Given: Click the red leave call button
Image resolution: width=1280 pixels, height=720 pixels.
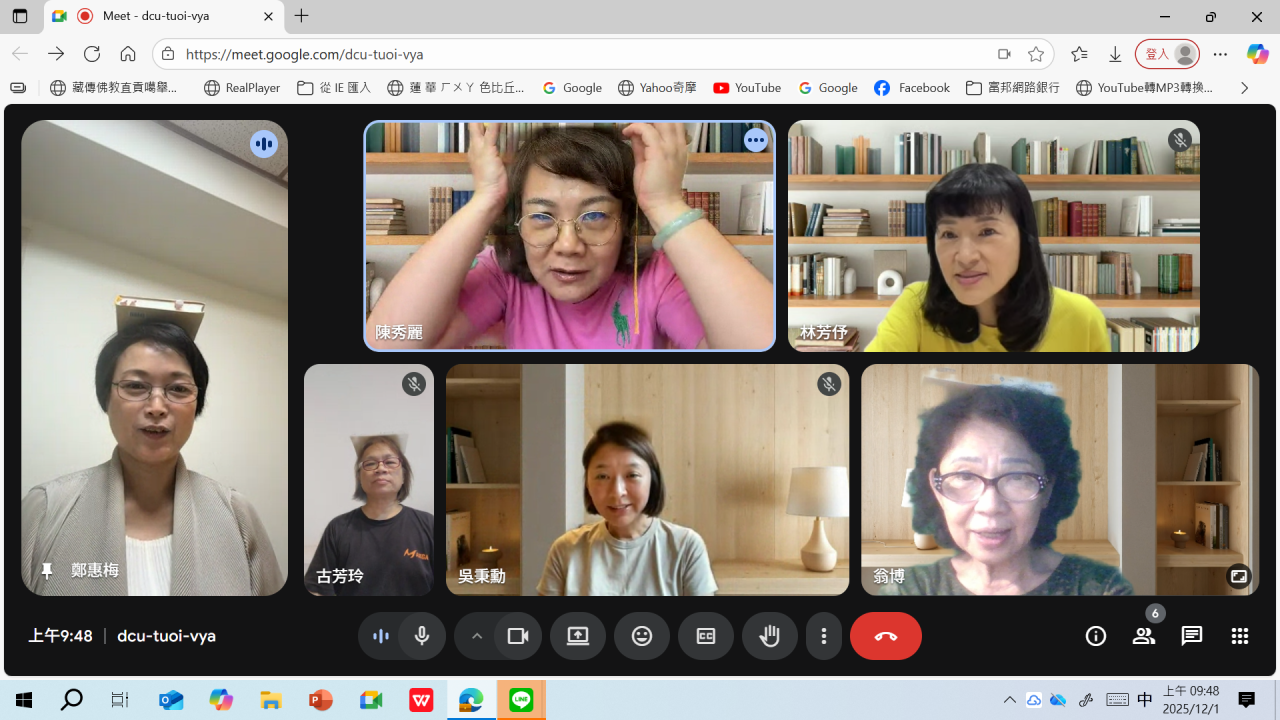Looking at the screenshot, I should pyautogui.click(x=885, y=636).
